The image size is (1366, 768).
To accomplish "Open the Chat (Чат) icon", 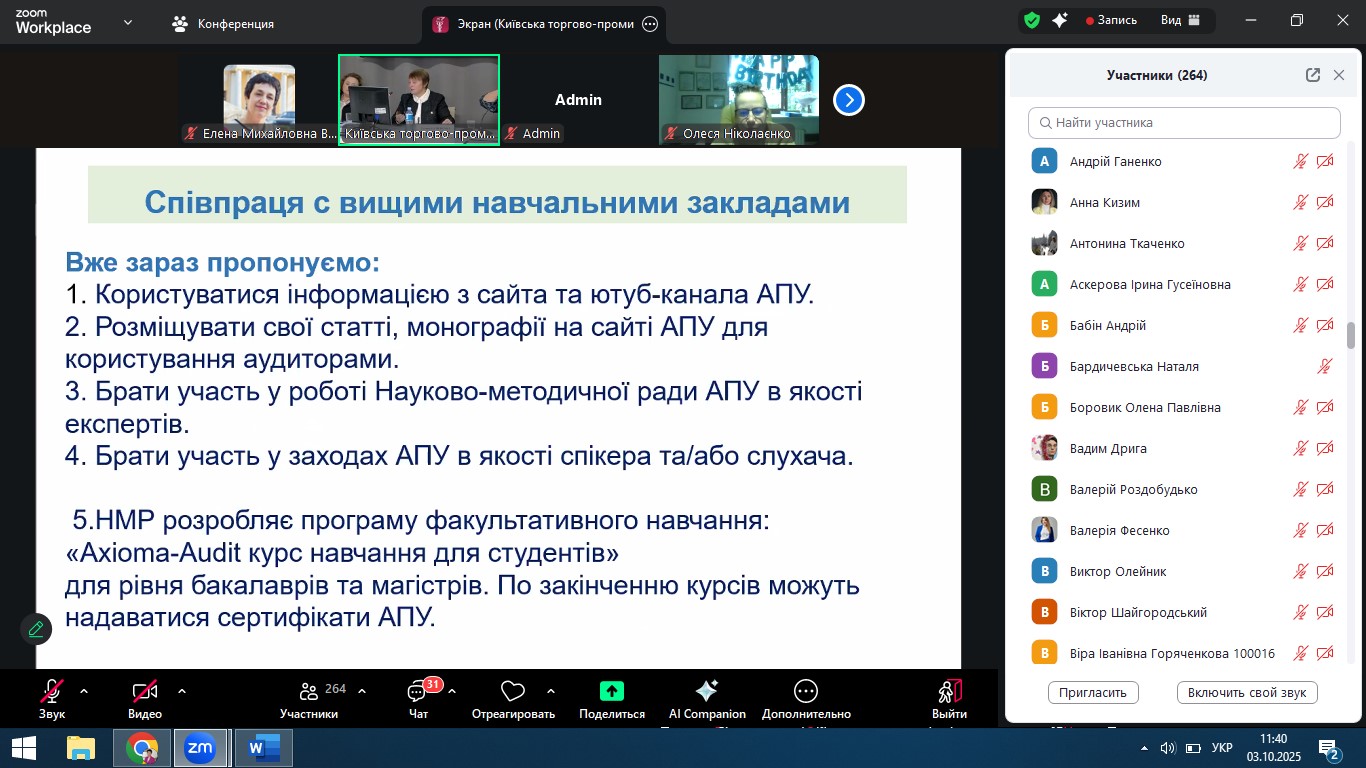I will (x=418, y=692).
